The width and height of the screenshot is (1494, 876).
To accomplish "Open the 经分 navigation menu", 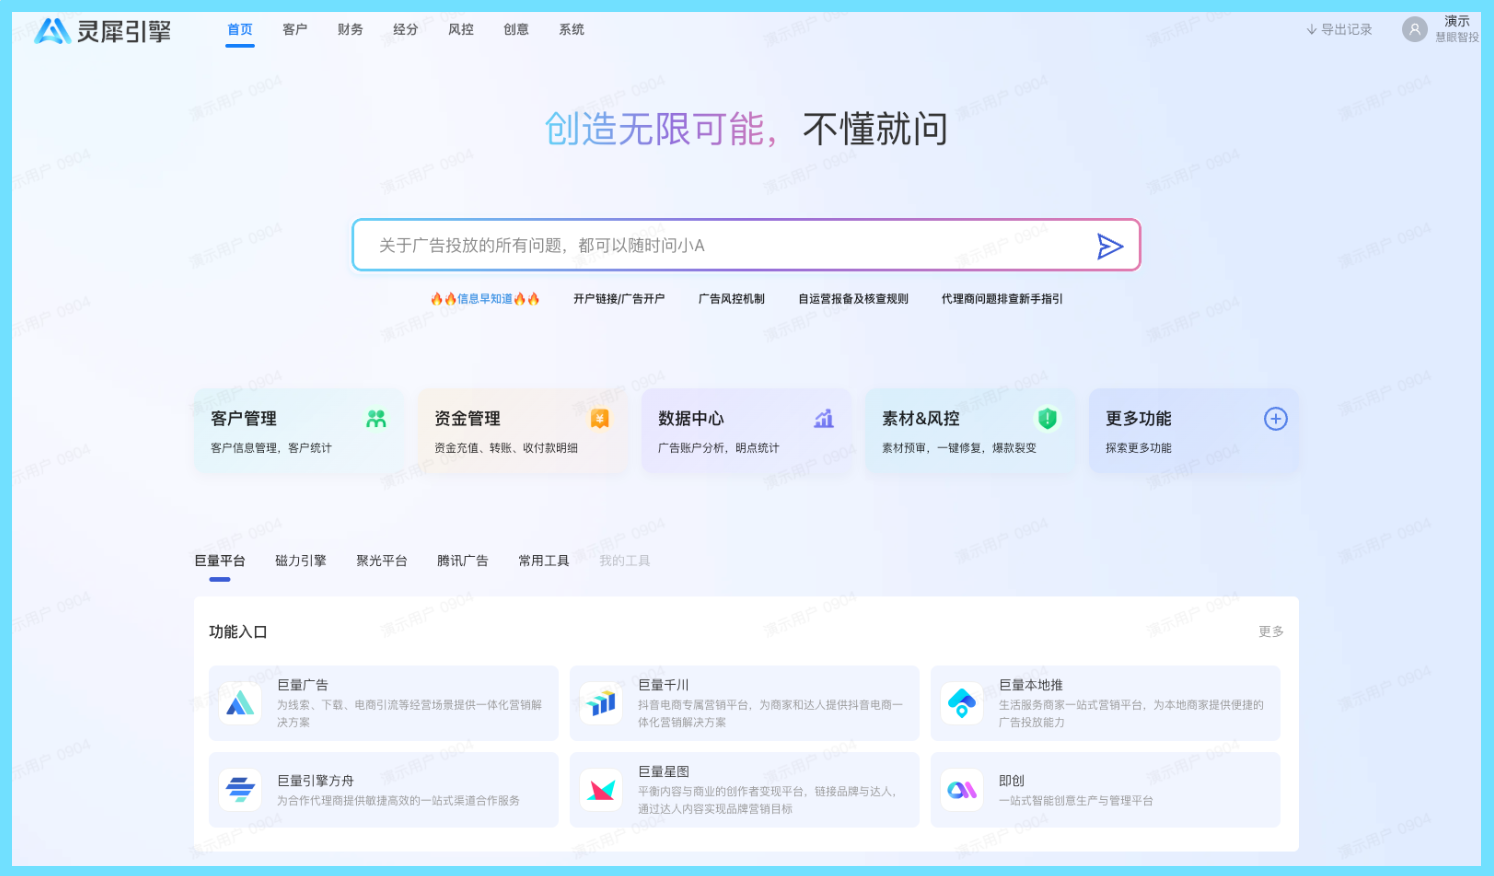I will coord(406,30).
